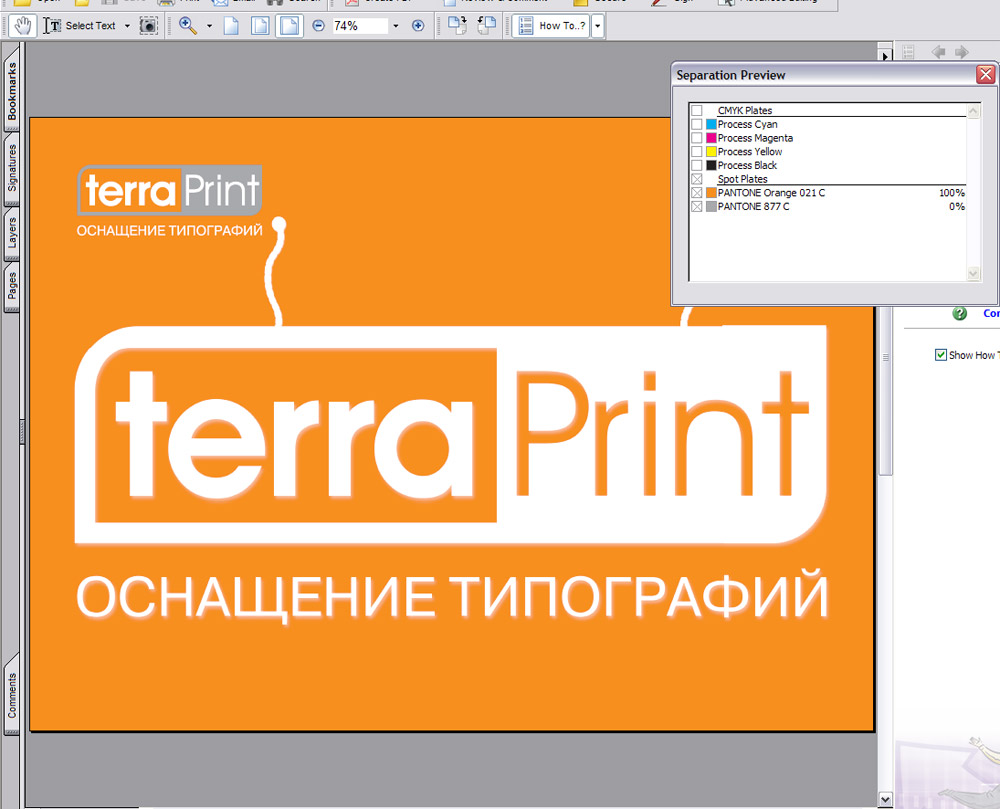Click into the 74% zoom field
This screenshot has width=1000, height=809.
pyautogui.click(x=360, y=26)
